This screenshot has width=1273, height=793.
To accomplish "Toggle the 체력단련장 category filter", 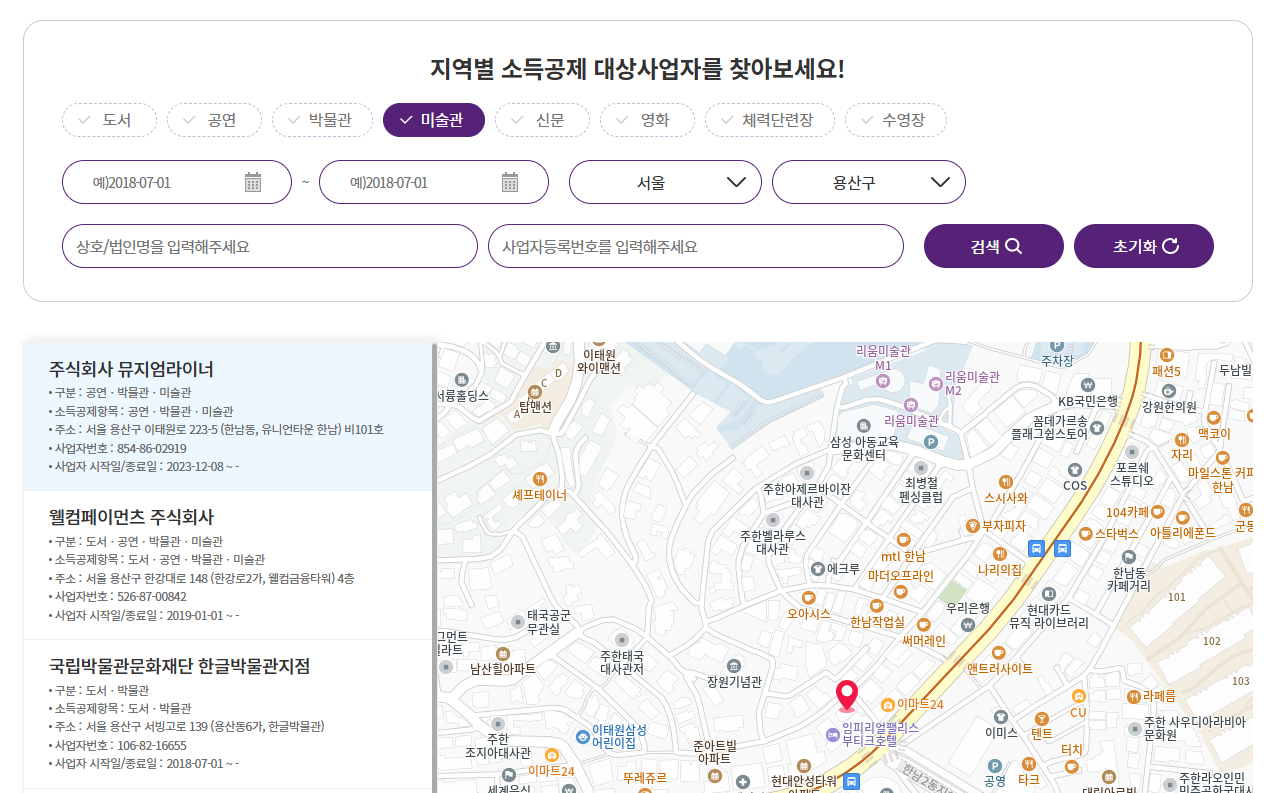I will point(770,120).
